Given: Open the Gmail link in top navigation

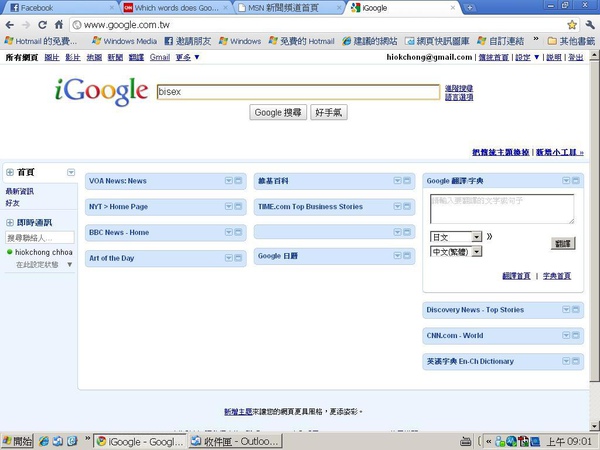Looking at the screenshot, I should click(x=160, y=57).
